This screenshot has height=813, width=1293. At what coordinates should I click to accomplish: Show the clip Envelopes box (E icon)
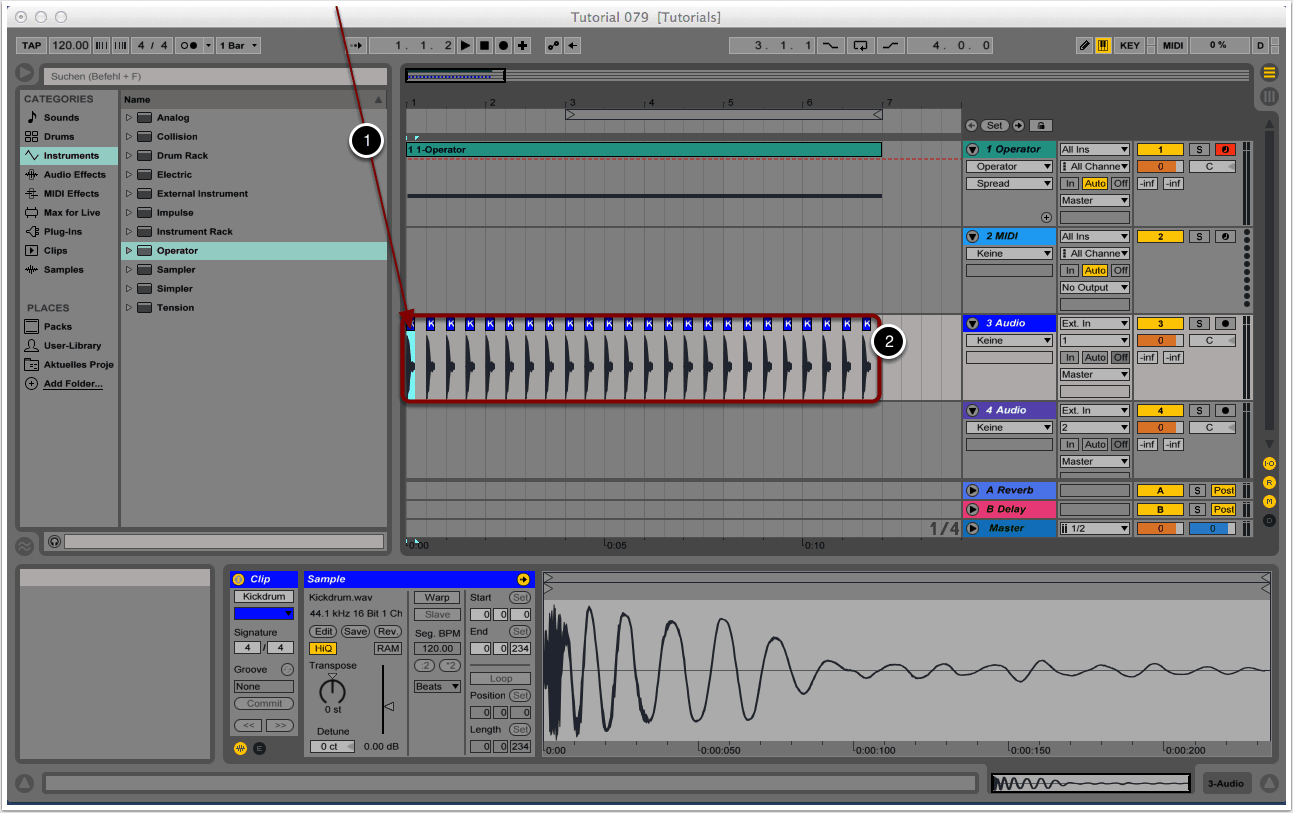point(259,748)
